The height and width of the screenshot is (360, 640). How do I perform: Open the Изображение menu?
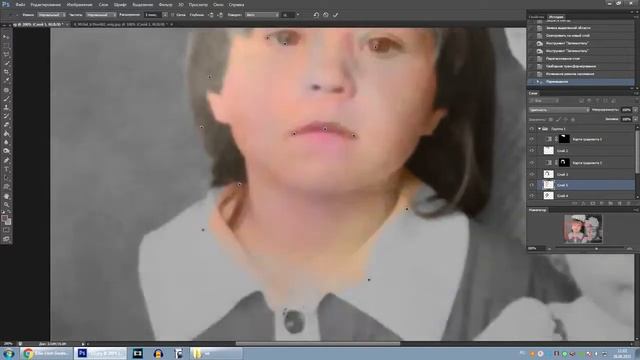(80, 4)
